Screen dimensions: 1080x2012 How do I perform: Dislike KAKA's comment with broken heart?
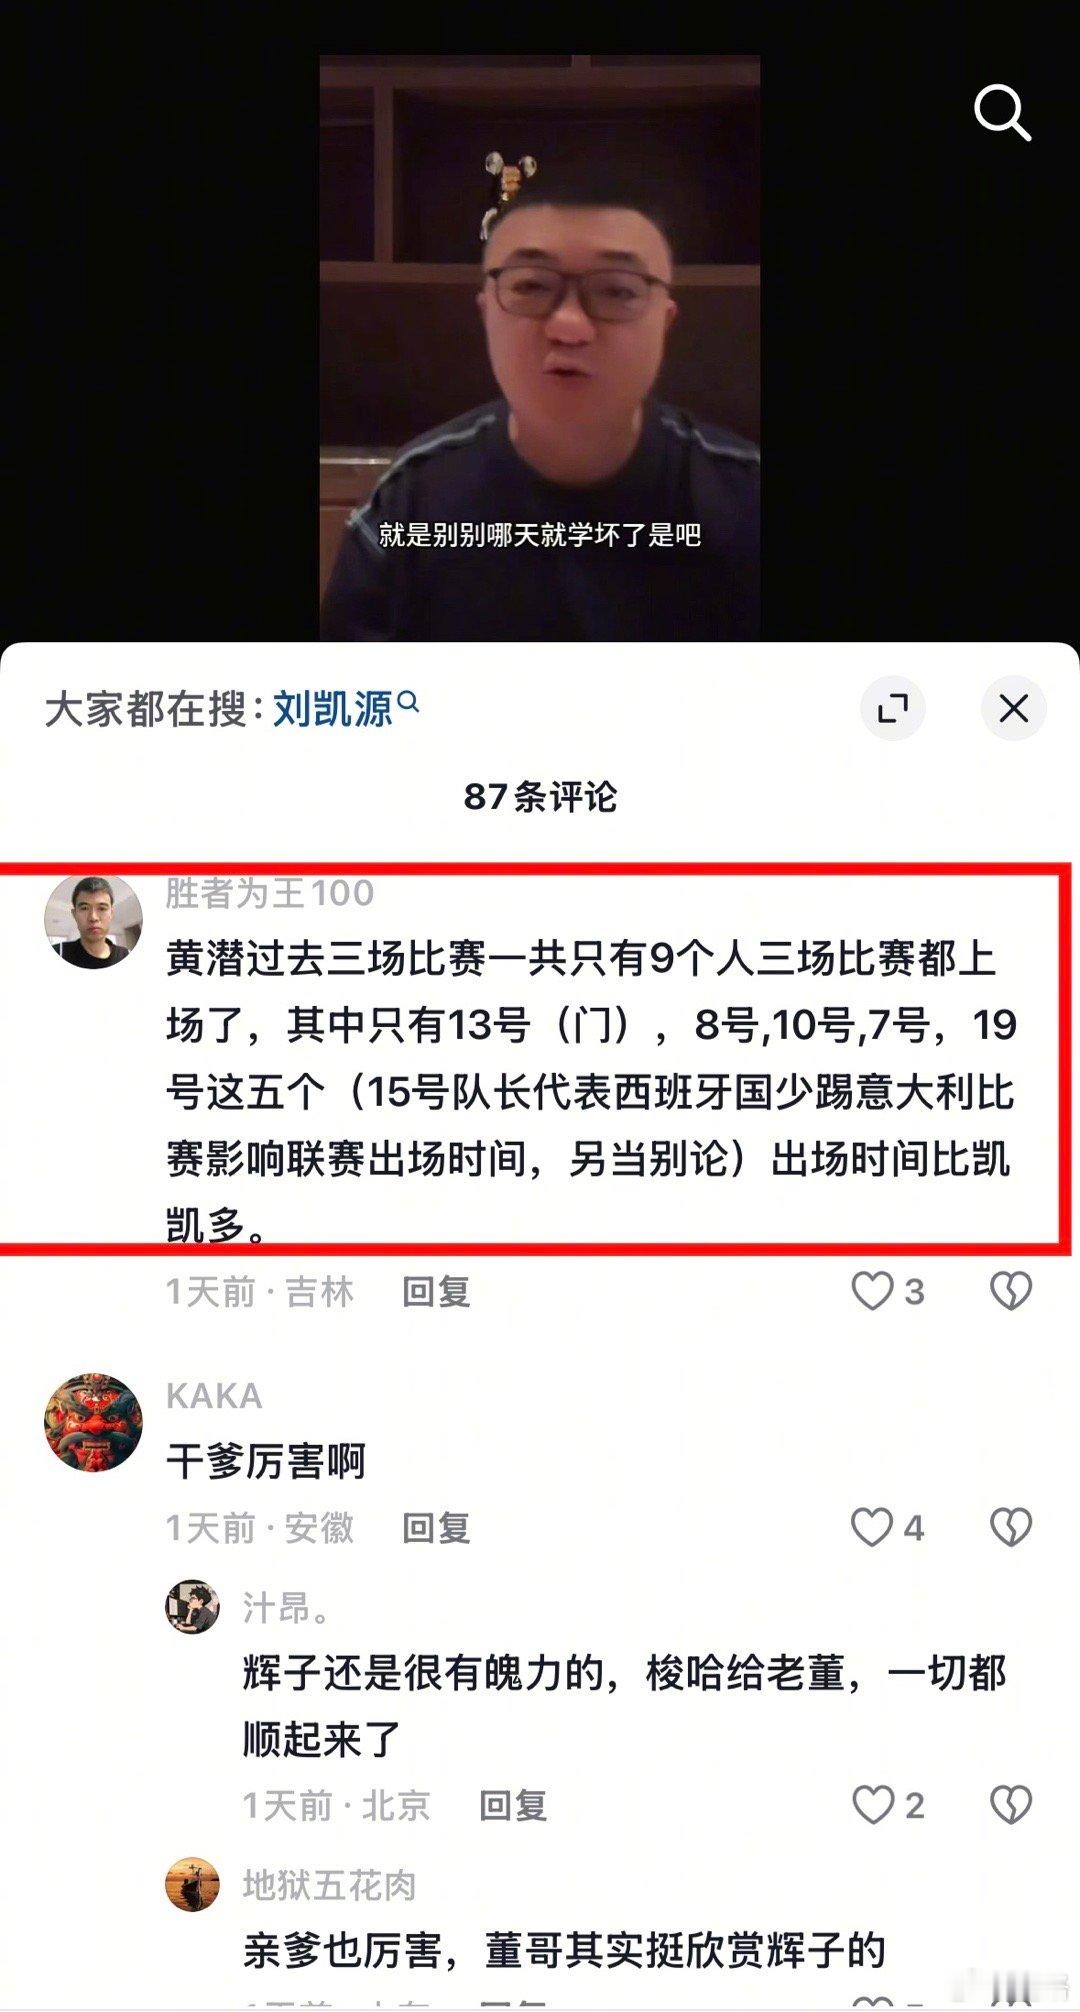[x=1011, y=1527]
